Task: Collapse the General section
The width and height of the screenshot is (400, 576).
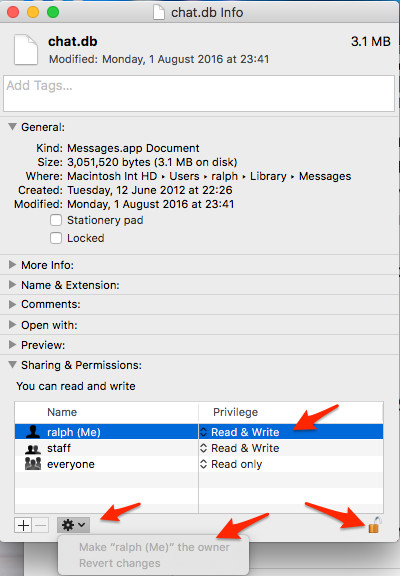Action: (x=12, y=127)
